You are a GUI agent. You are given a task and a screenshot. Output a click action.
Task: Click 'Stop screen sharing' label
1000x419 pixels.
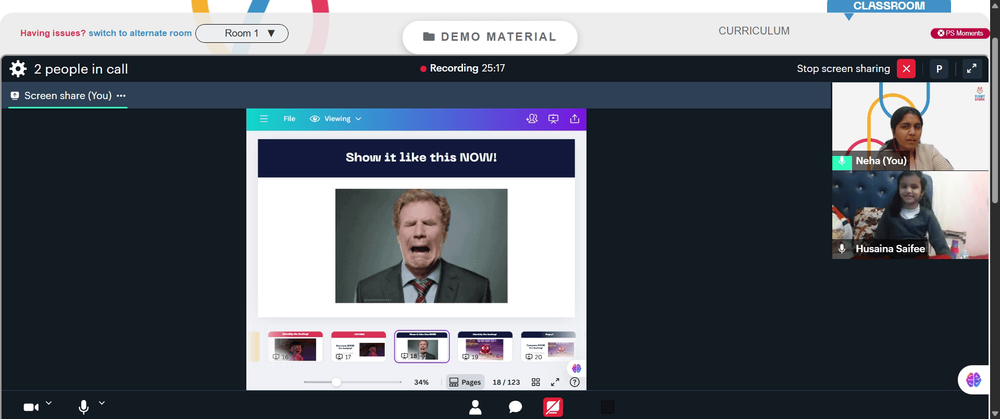point(843,69)
